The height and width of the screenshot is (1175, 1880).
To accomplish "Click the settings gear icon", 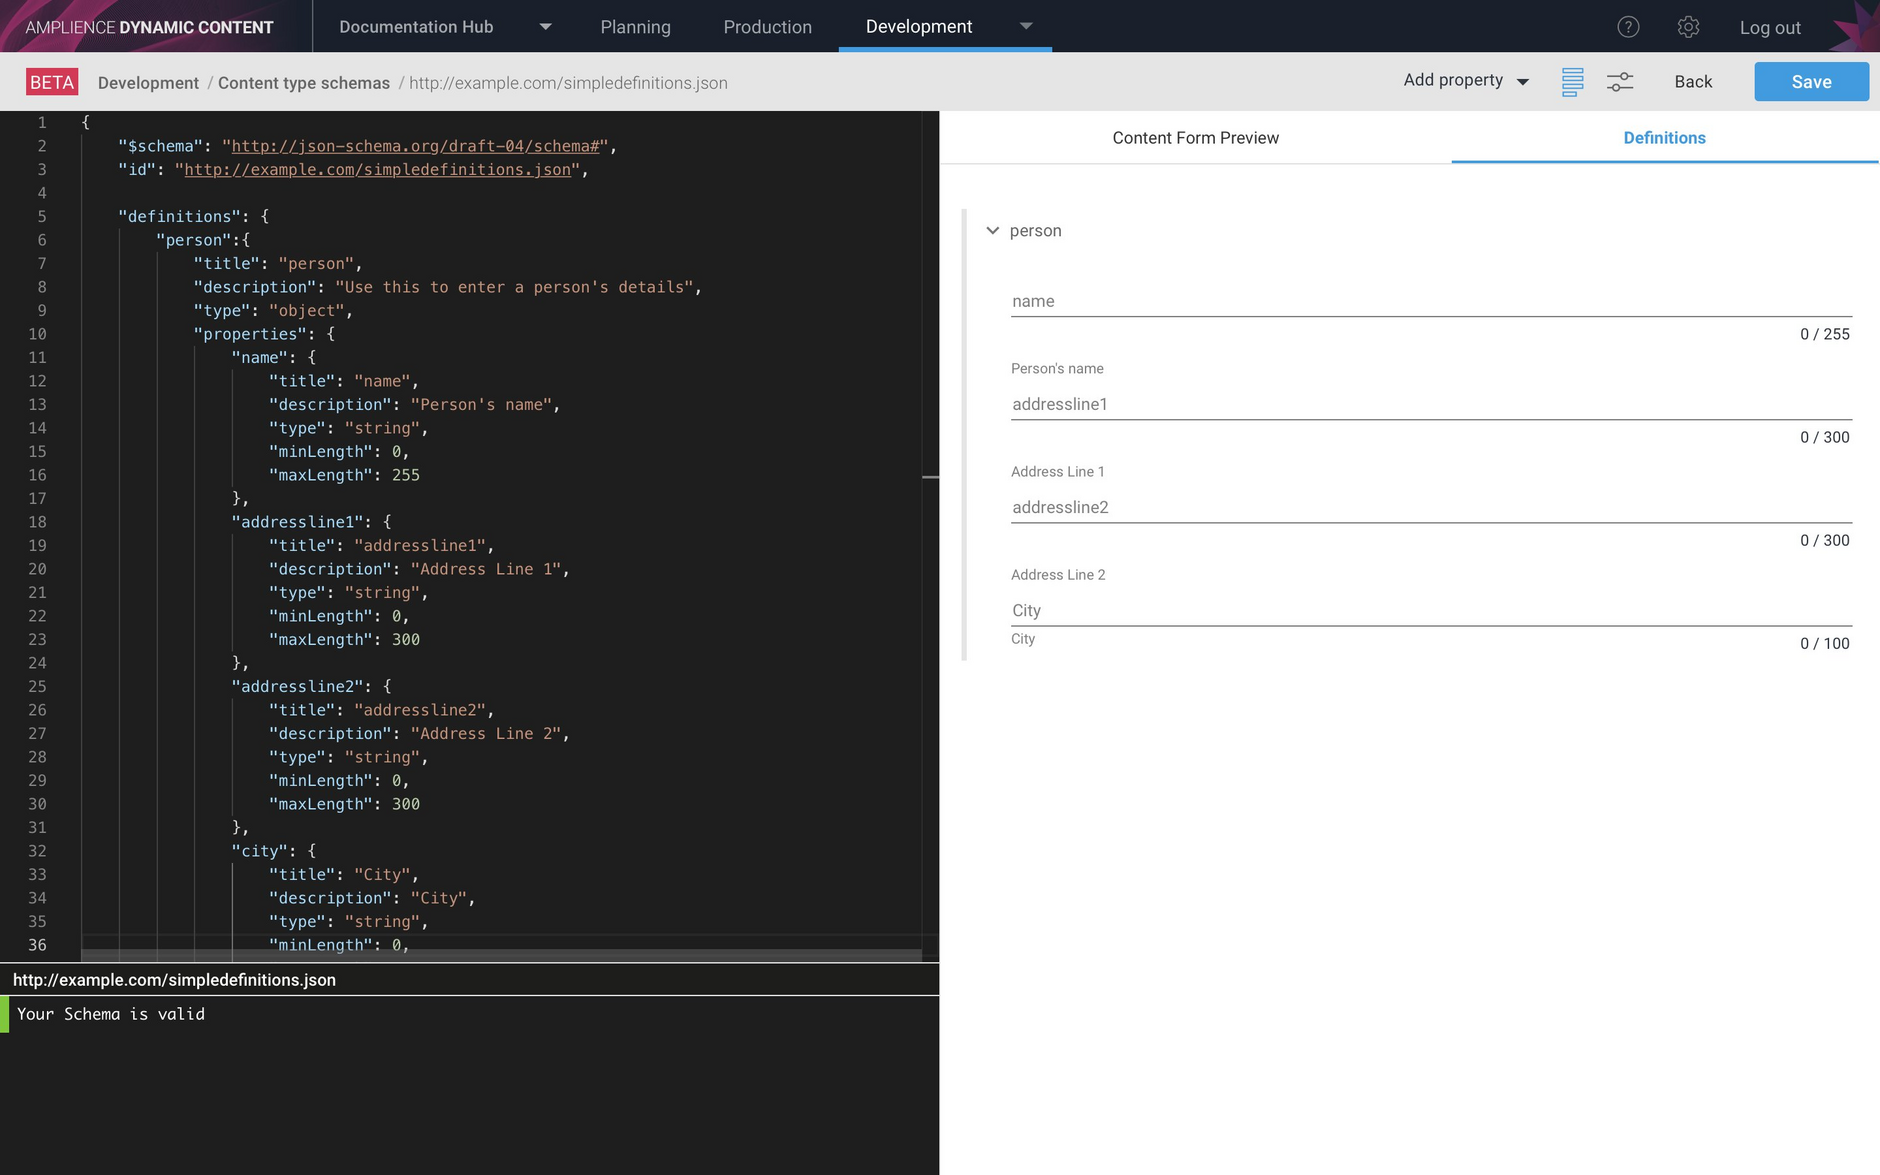I will point(1689,26).
